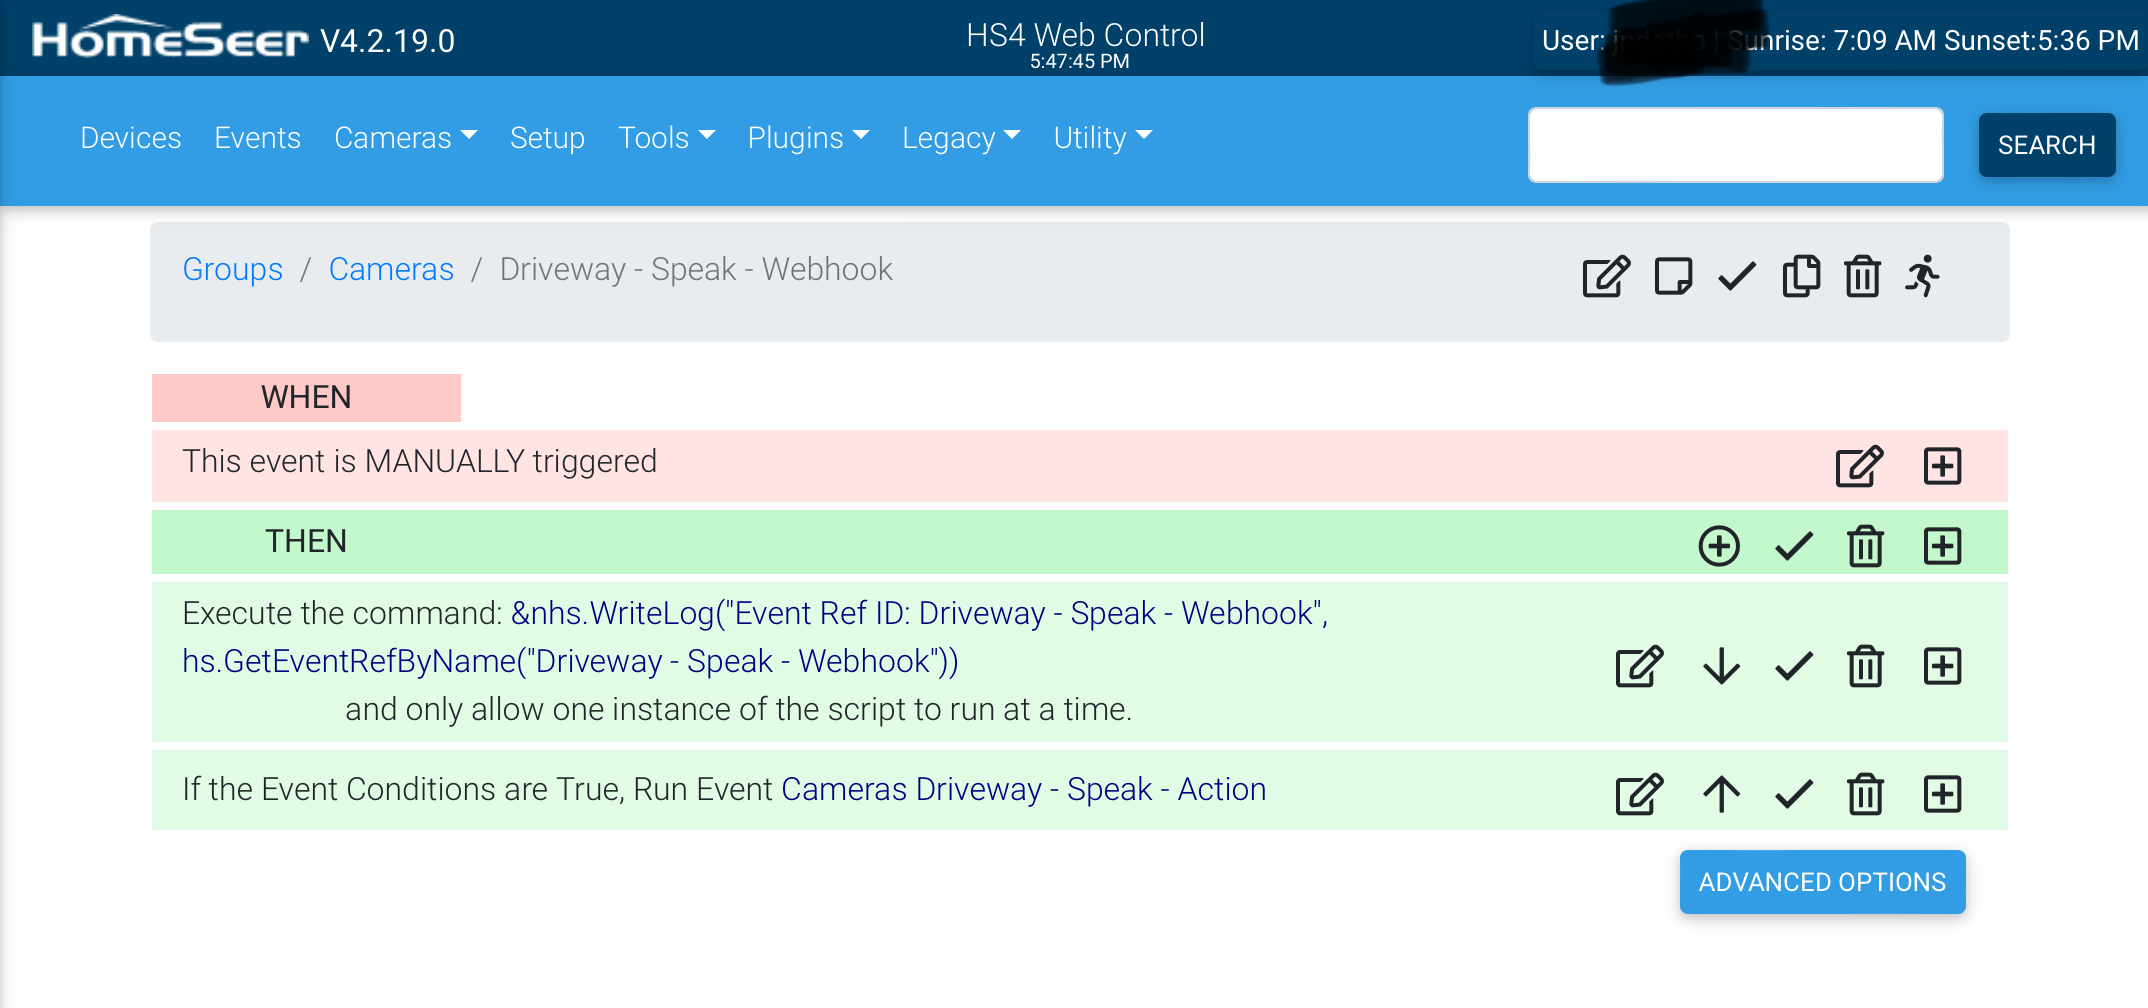Add a trigger with WHEN row plus icon
Viewport: 2148px width, 1008px height.
pos(1942,466)
